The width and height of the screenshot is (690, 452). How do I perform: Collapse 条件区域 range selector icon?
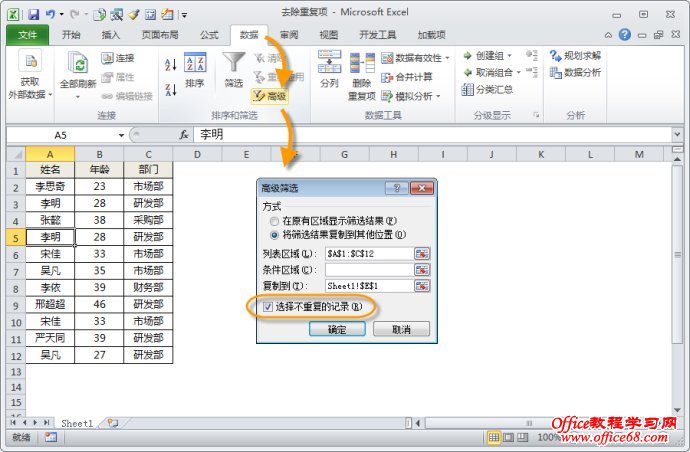[422, 270]
